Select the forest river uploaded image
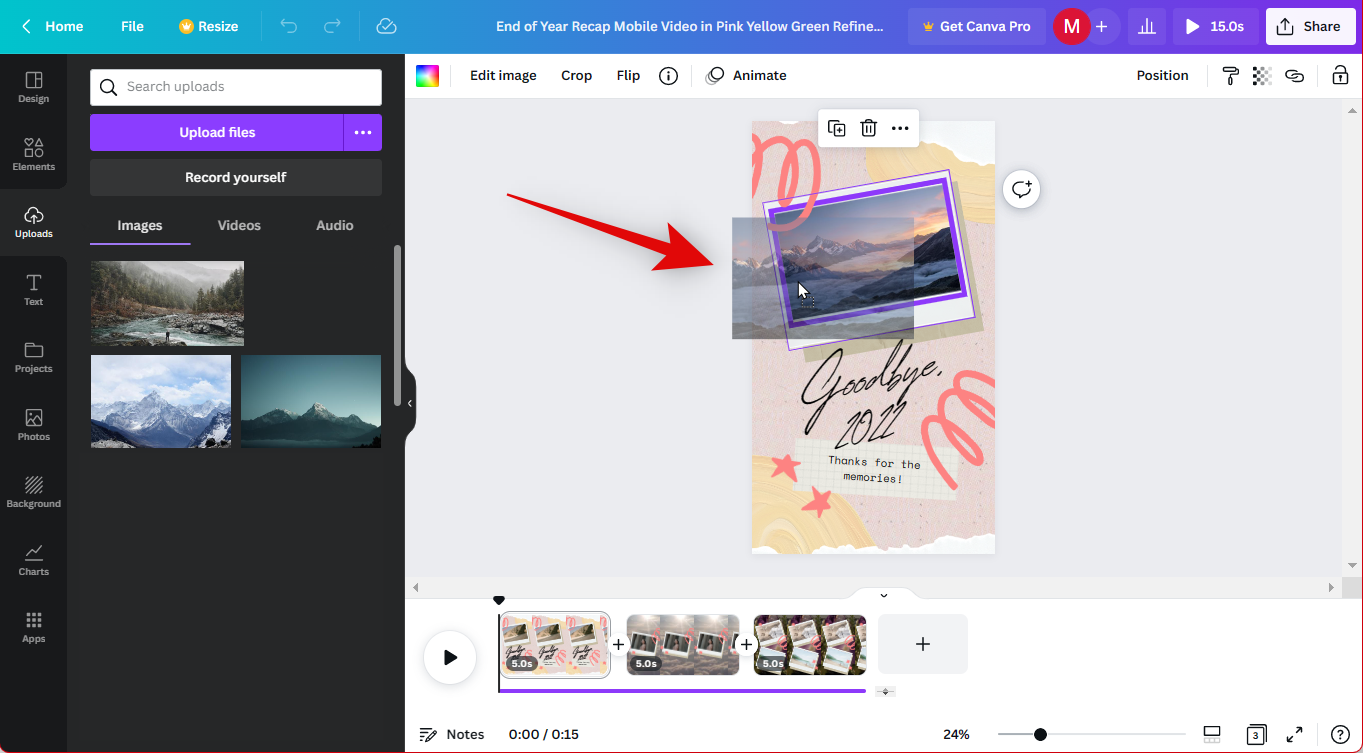Image resolution: width=1363 pixels, height=753 pixels. point(167,303)
